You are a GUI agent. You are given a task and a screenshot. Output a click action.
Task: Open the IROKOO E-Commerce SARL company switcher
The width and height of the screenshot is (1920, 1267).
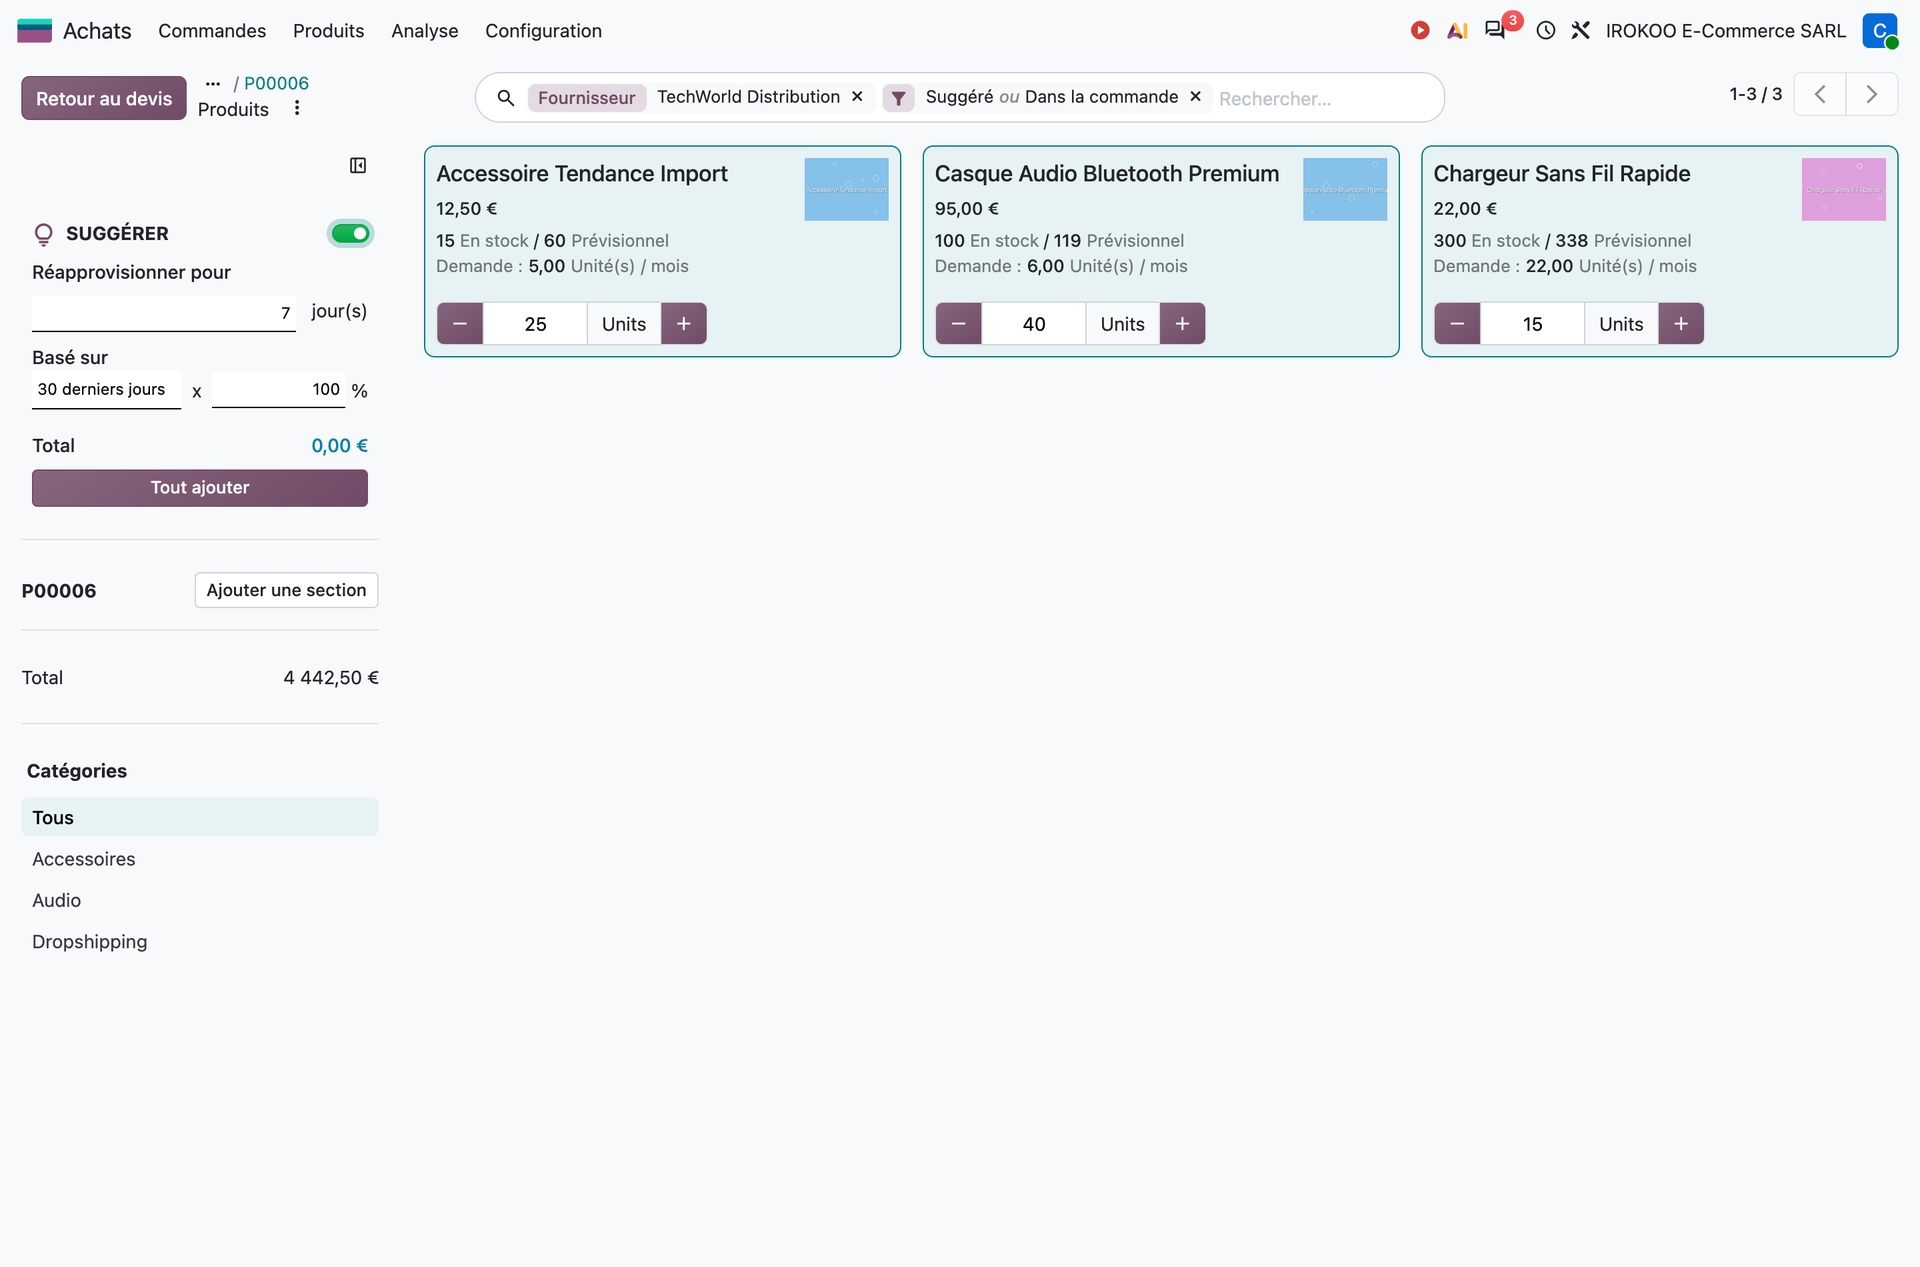click(1726, 31)
